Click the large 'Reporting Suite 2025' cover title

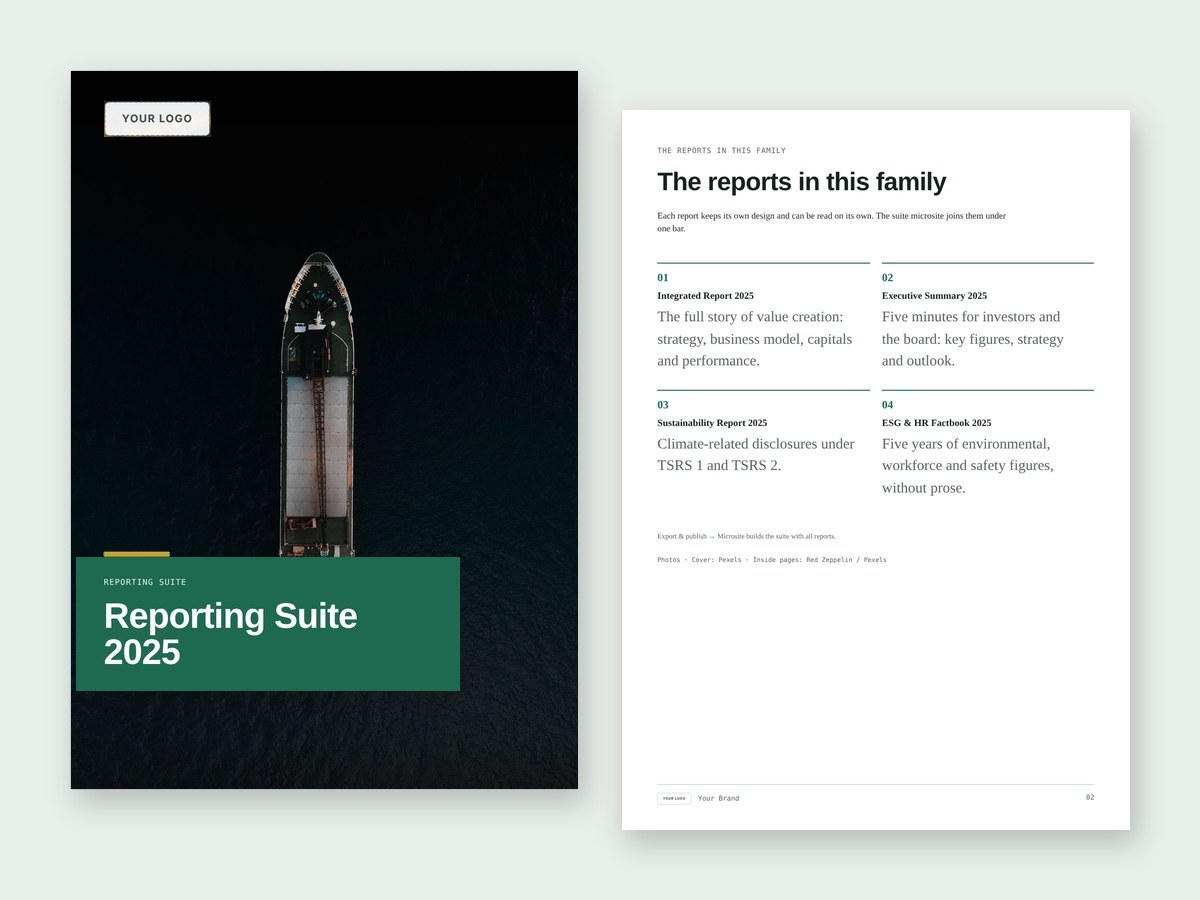[231, 634]
